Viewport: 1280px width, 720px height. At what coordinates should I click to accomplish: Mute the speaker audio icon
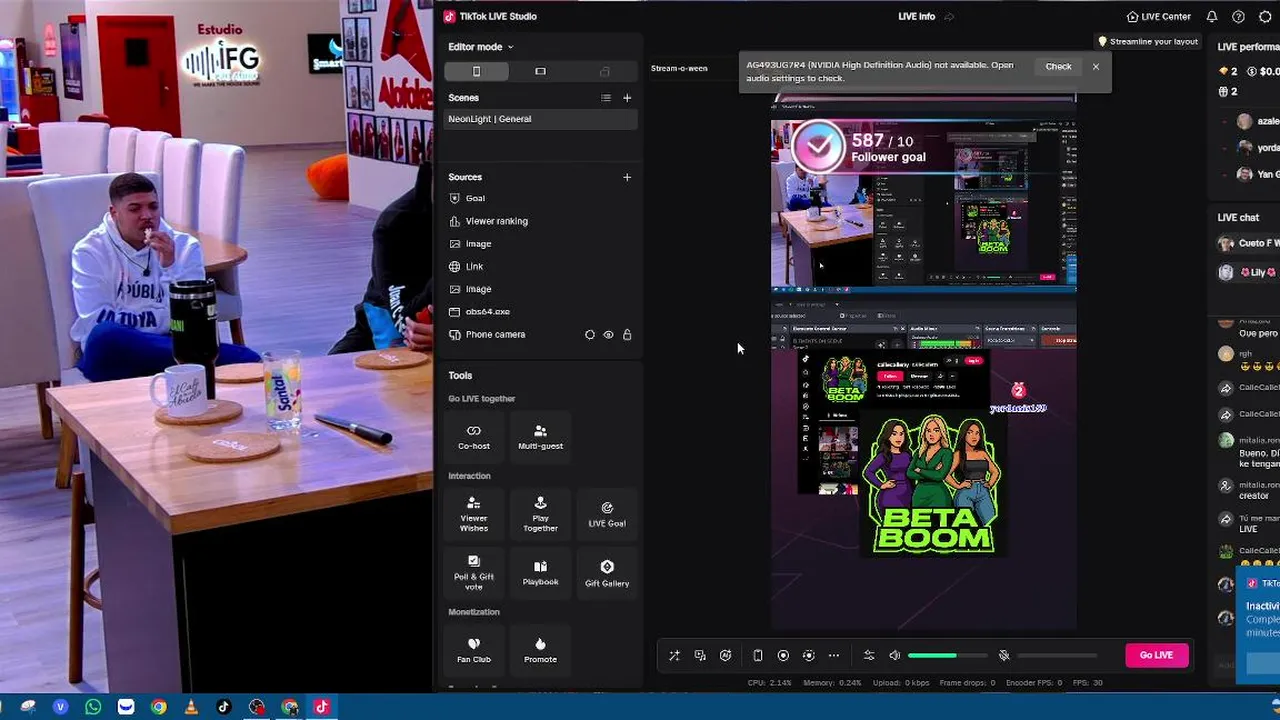[x=894, y=656]
